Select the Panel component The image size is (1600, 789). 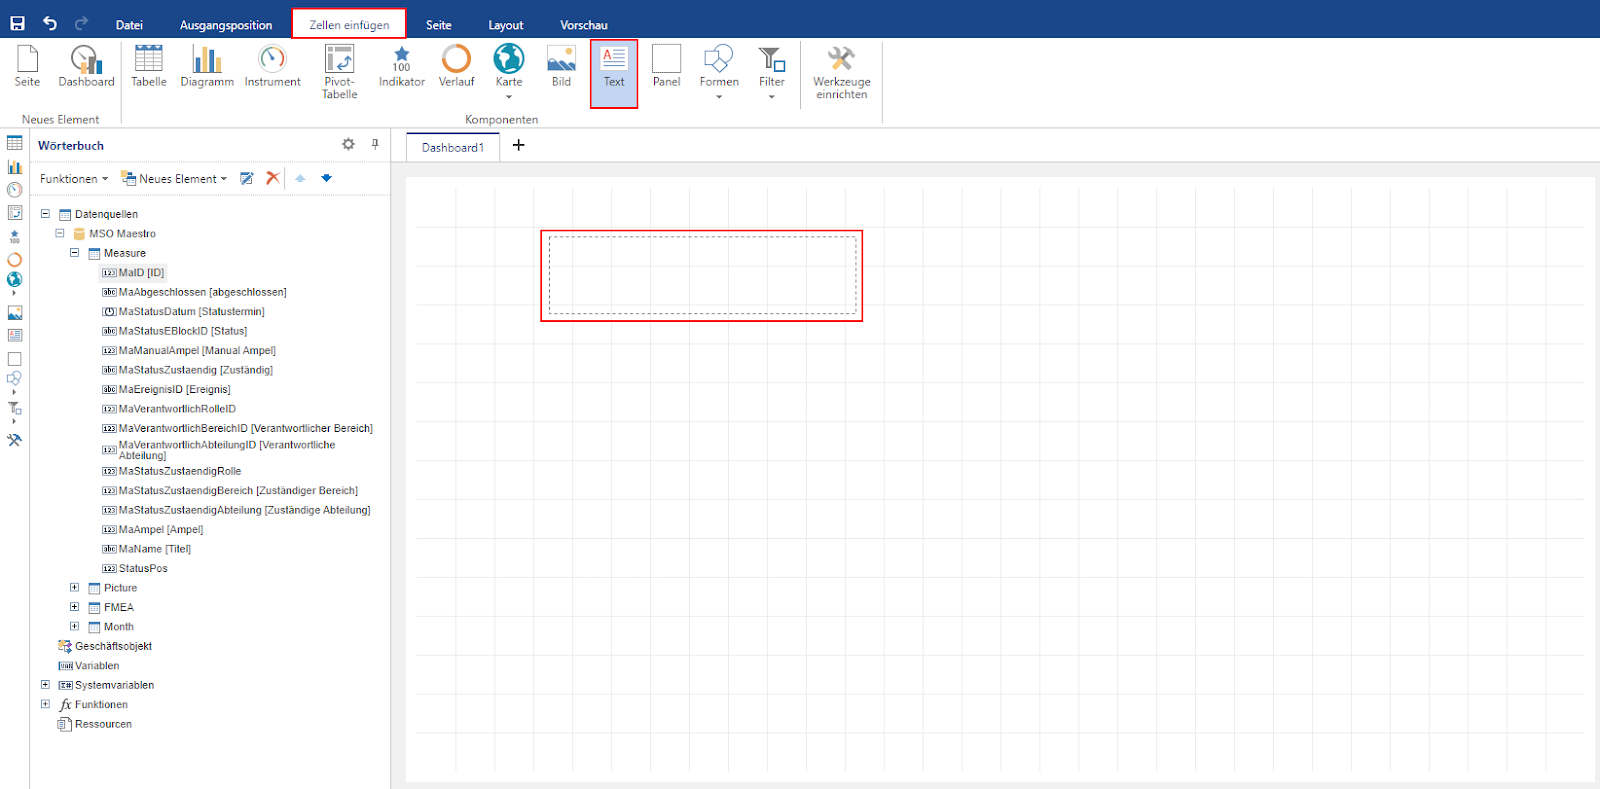pos(666,66)
